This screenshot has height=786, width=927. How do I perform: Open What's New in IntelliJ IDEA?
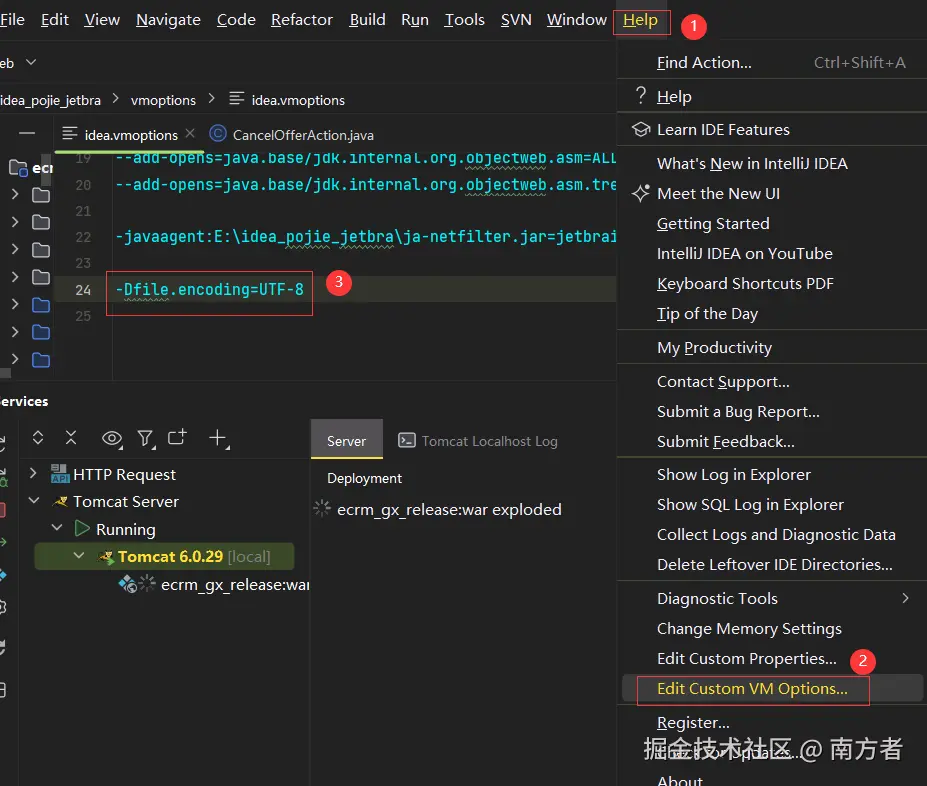coord(772,163)
